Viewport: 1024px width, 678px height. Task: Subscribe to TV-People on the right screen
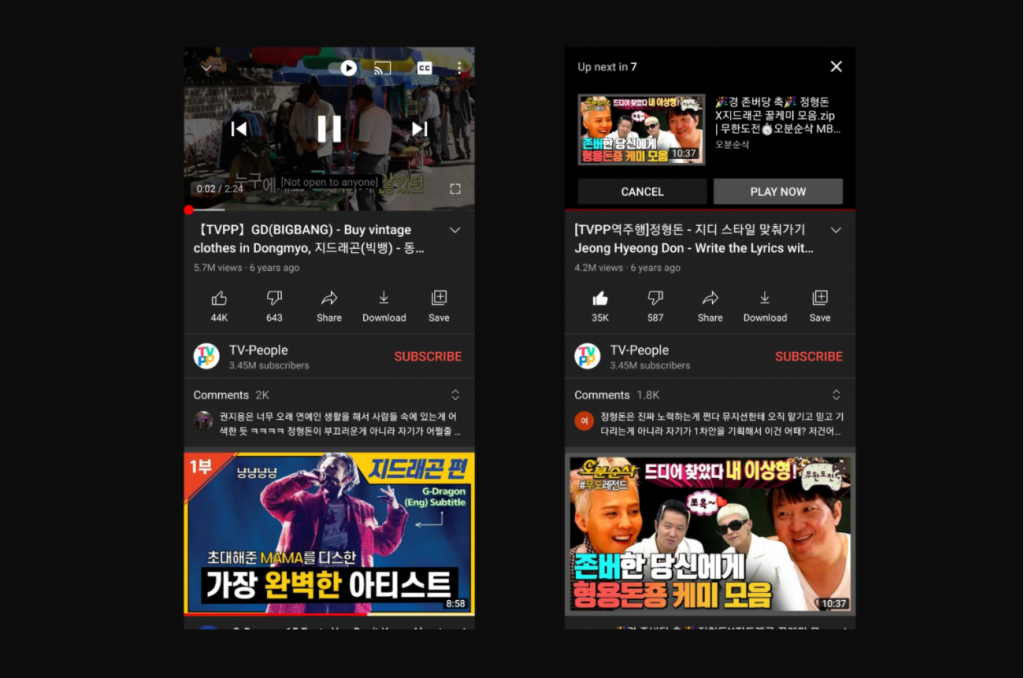pos(808,357)
